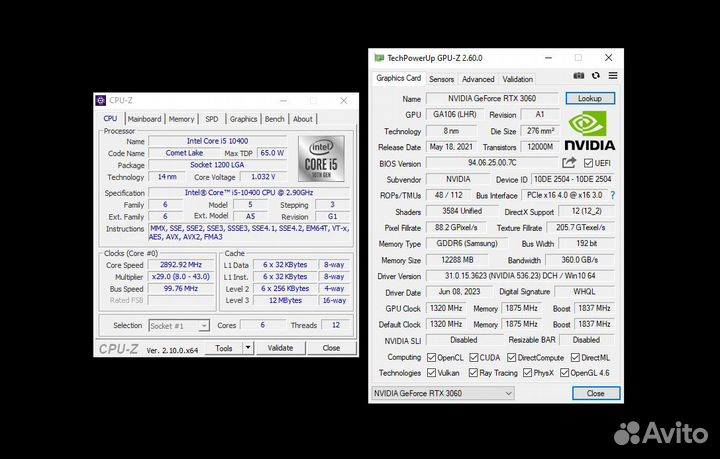Click the Intel Core i5 badge in CPU-Z
Viewport: 720px width, 459px height.
tap(321, 158)
